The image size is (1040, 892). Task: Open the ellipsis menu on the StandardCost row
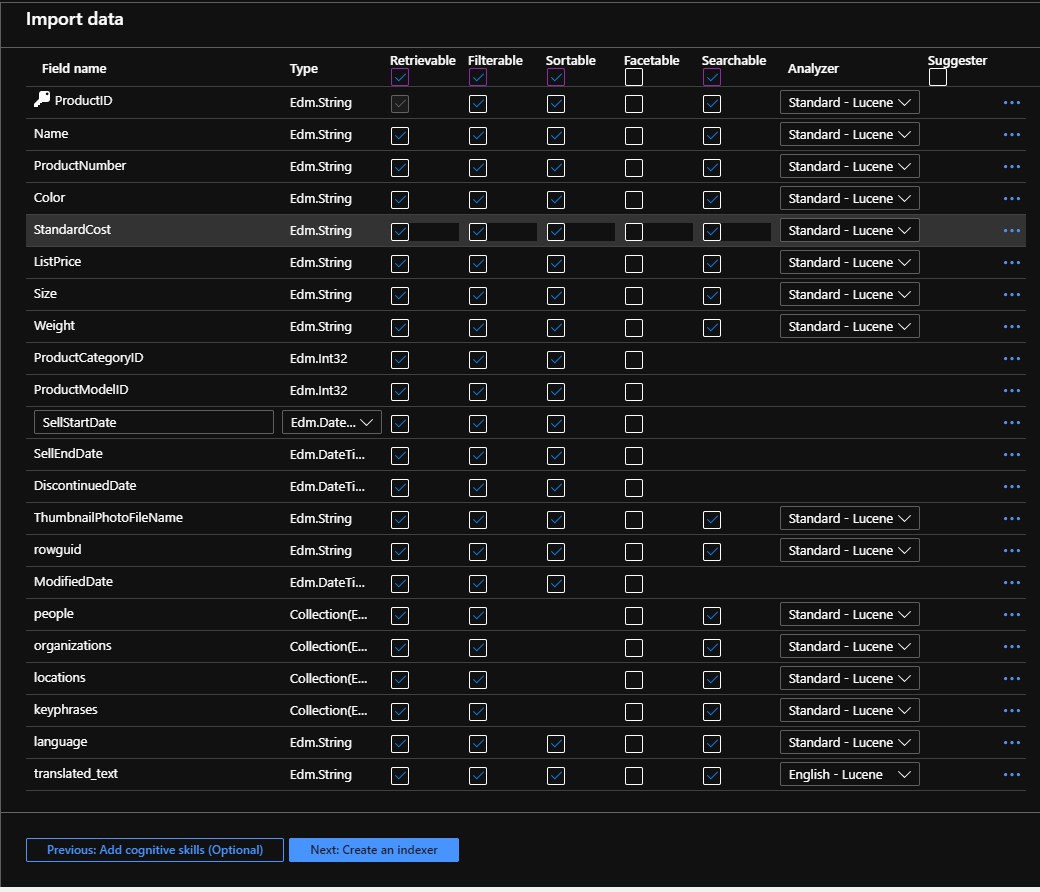pyautogui.click(x=1011, y=230)
